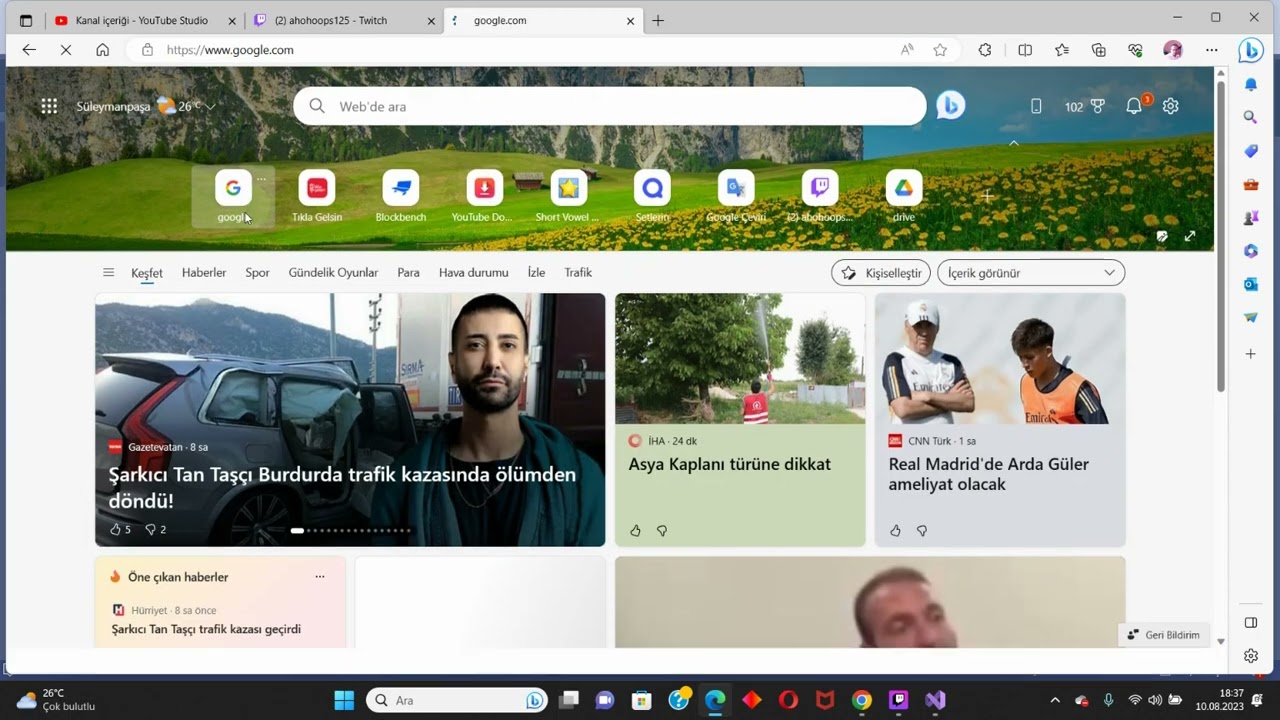
Task: Open the Asya Kaplanı türüne dikkat article
Action: (729, 464)
